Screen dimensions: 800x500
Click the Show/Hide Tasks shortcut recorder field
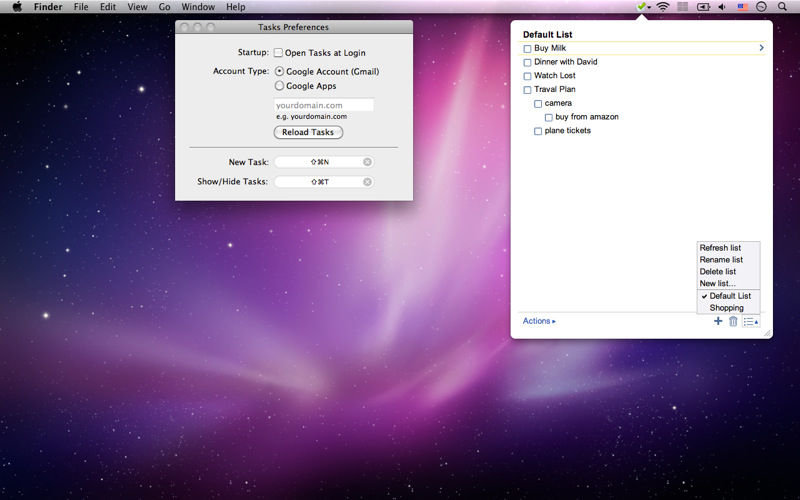pos(323,182)
